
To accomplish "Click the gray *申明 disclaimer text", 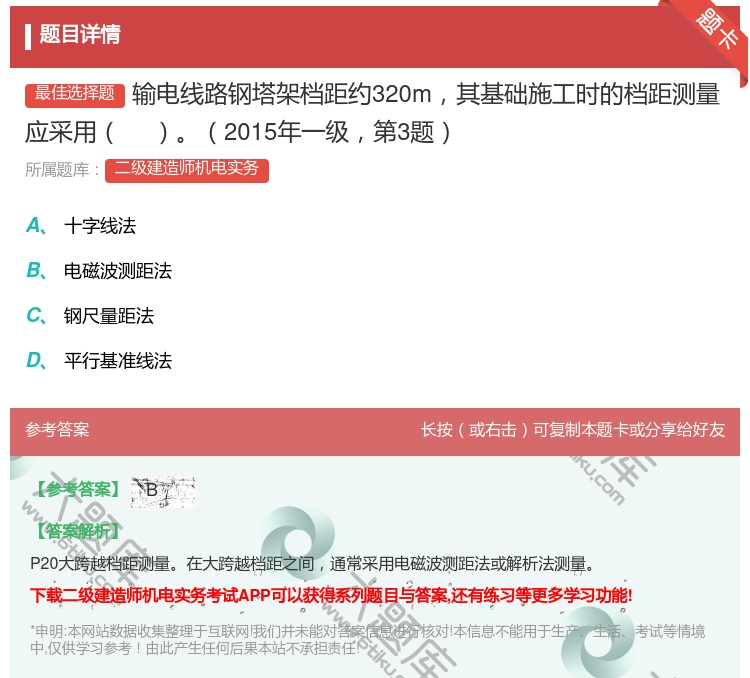I will coord(367,640).
